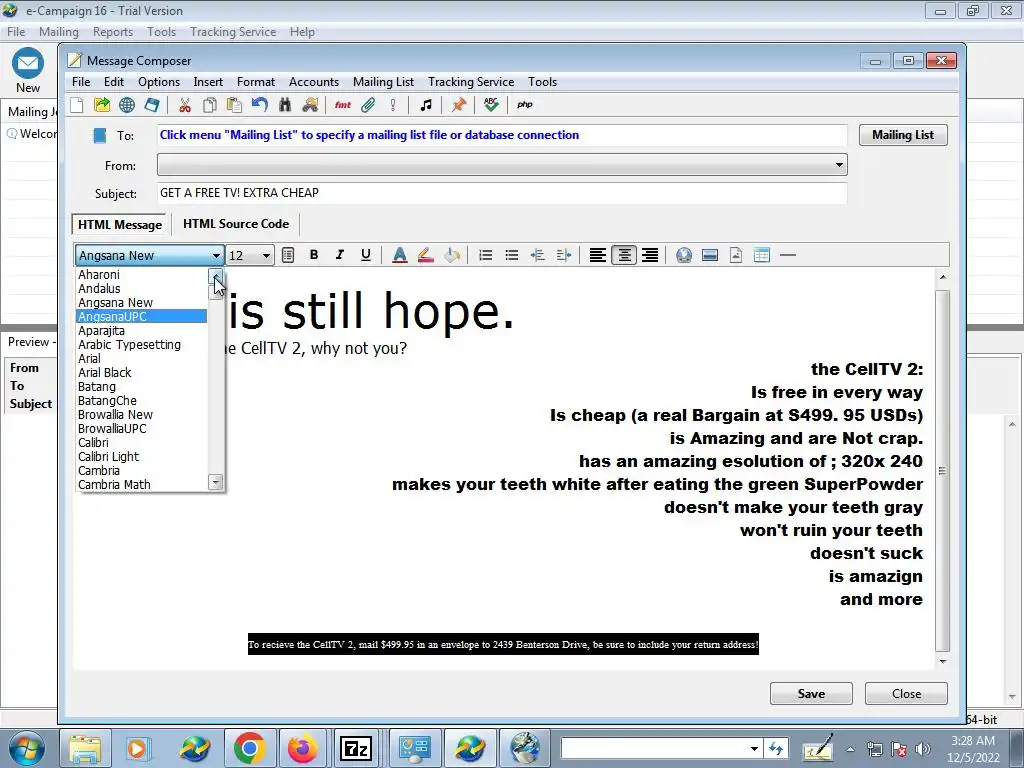Toggle center alignment
This screenshot has height=768, width=1024.
[624, 255]
